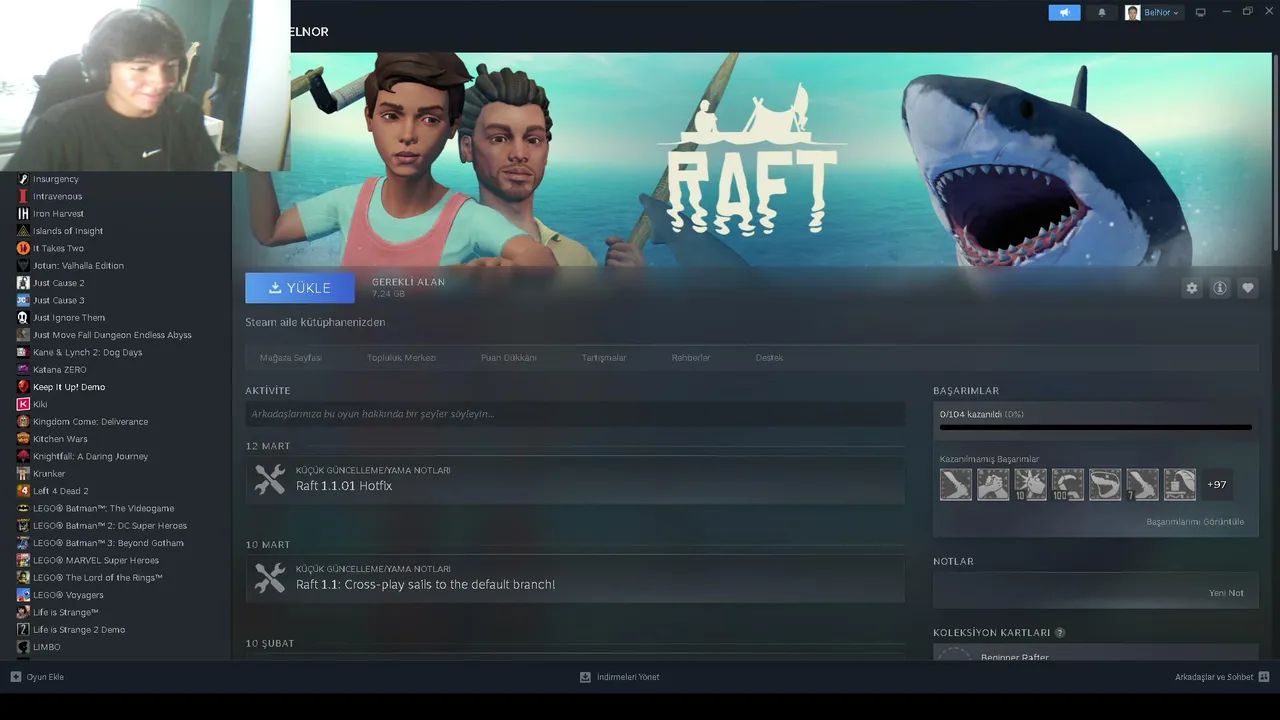This screenshot has width=1280, height=720.
Task: Click the Kingdom Come: Deliverance game icon
Action: (x=23, y=422)
